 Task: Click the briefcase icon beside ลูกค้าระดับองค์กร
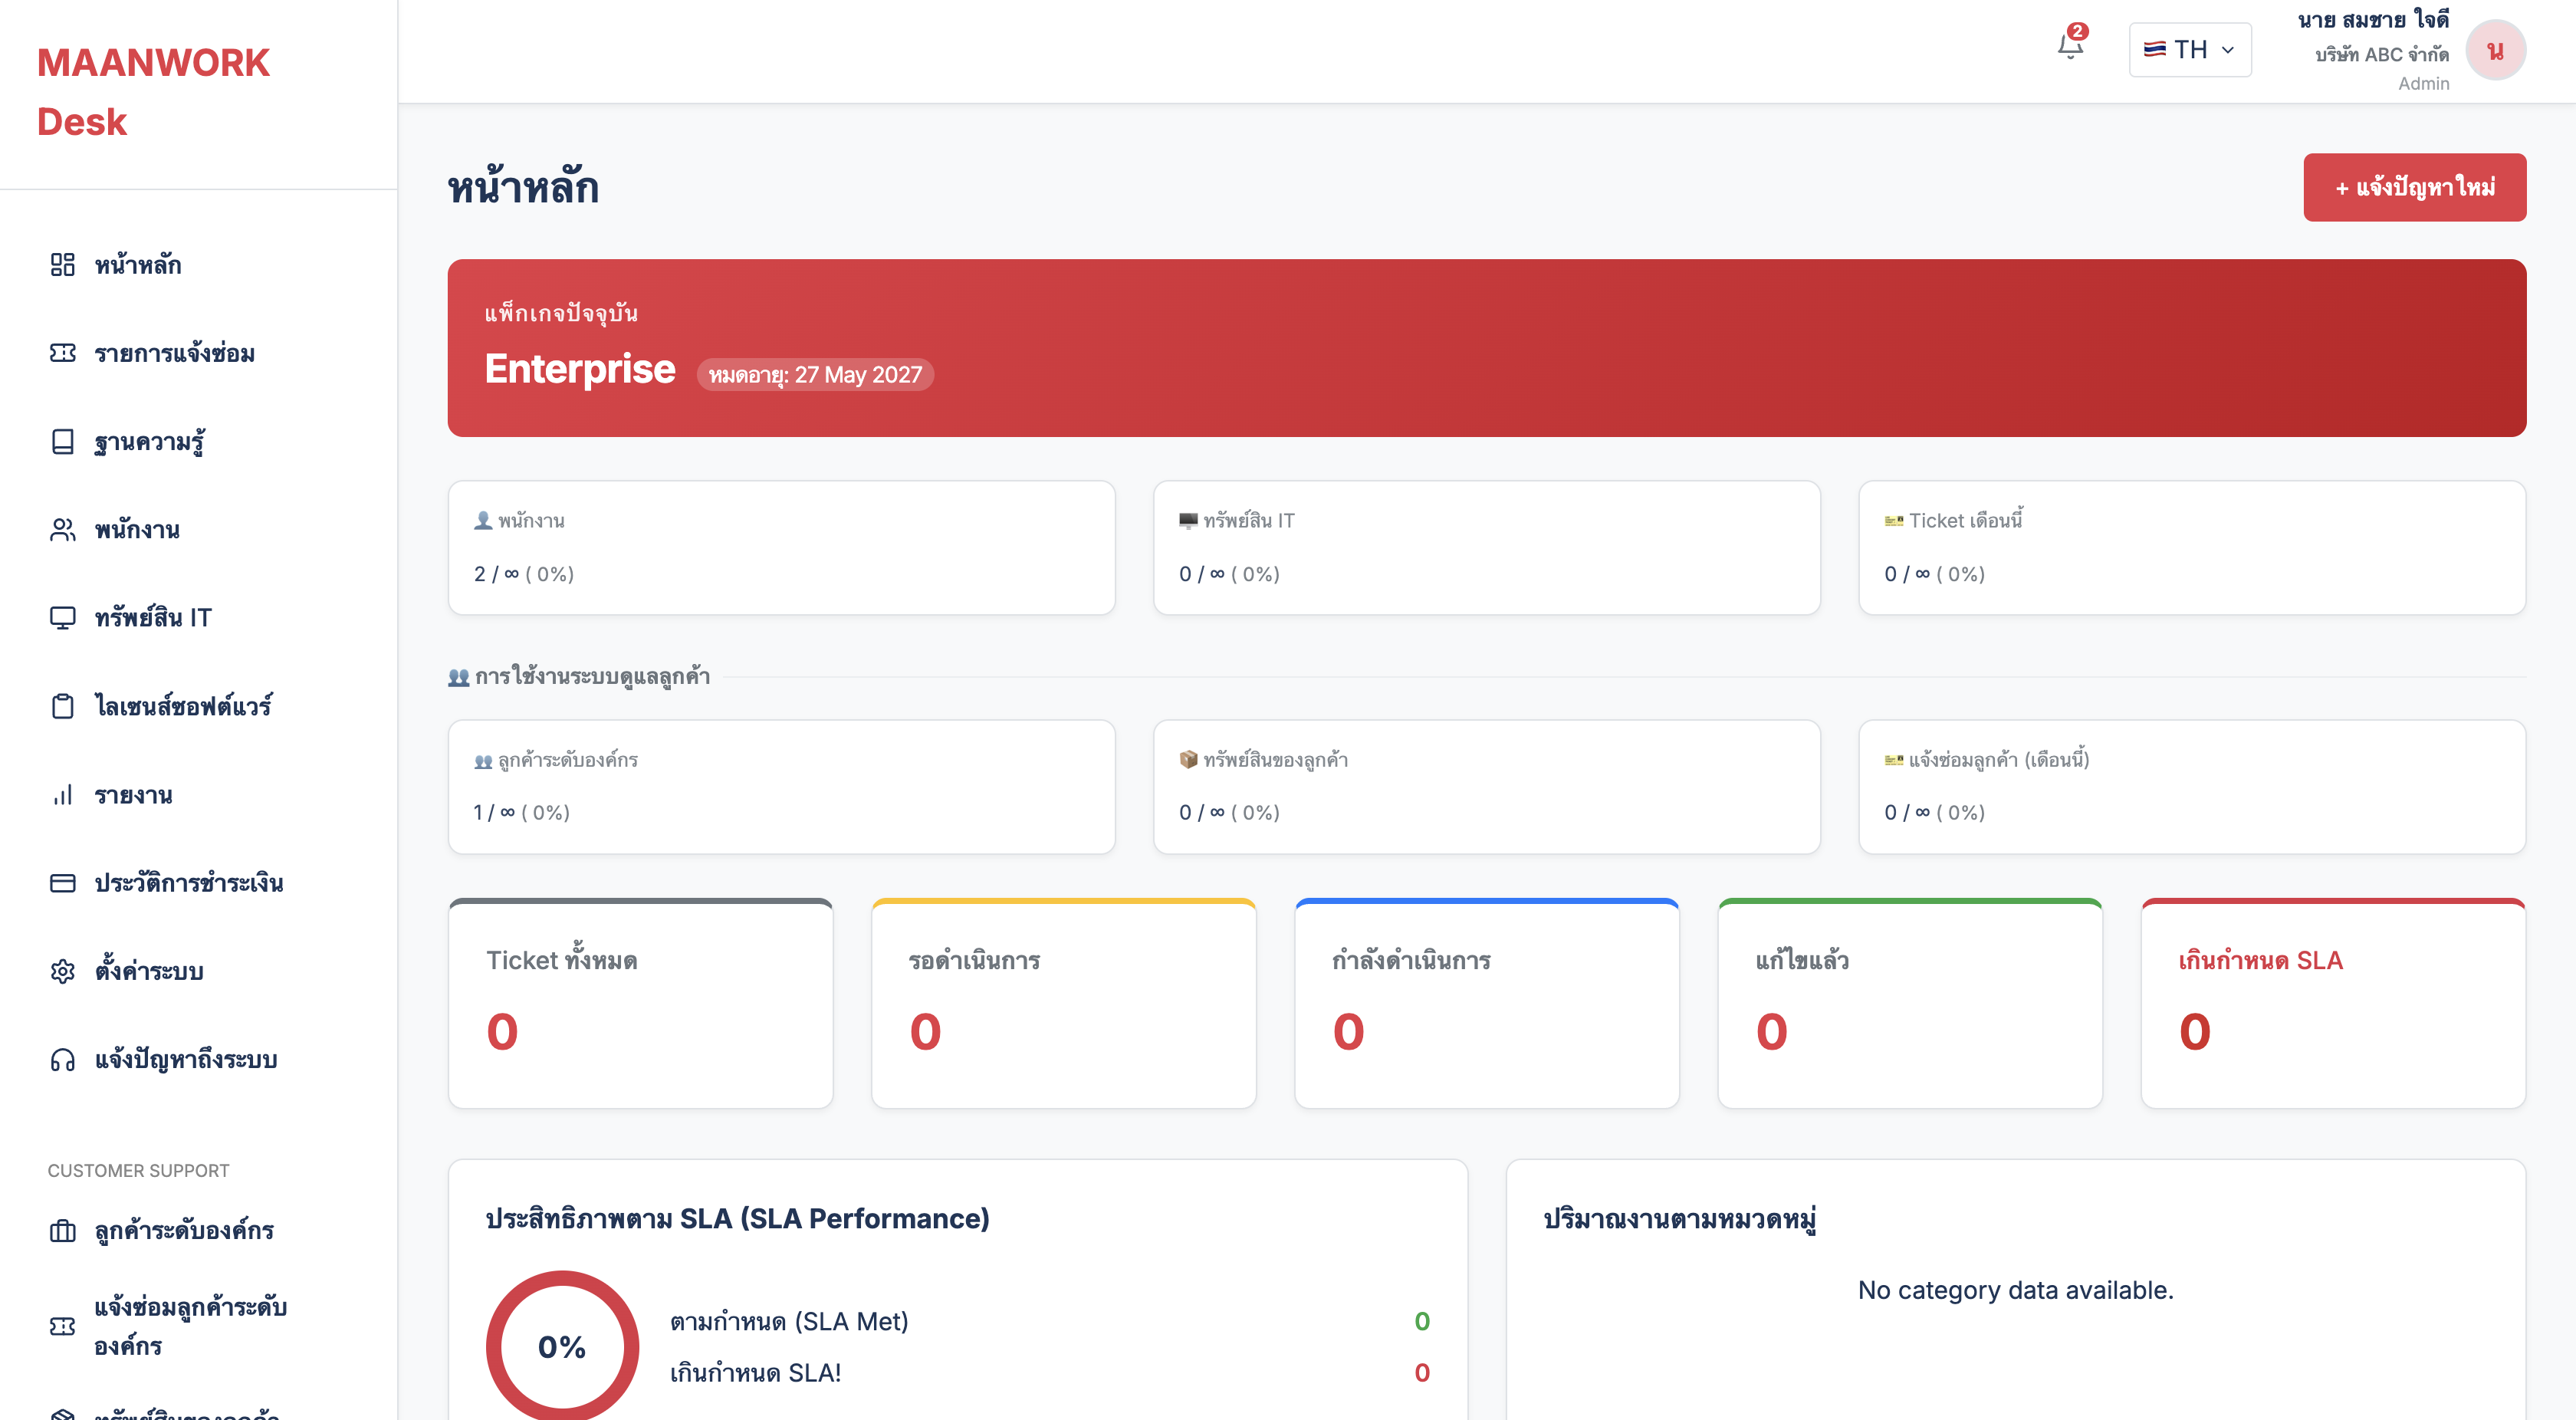coord(62,1231)
